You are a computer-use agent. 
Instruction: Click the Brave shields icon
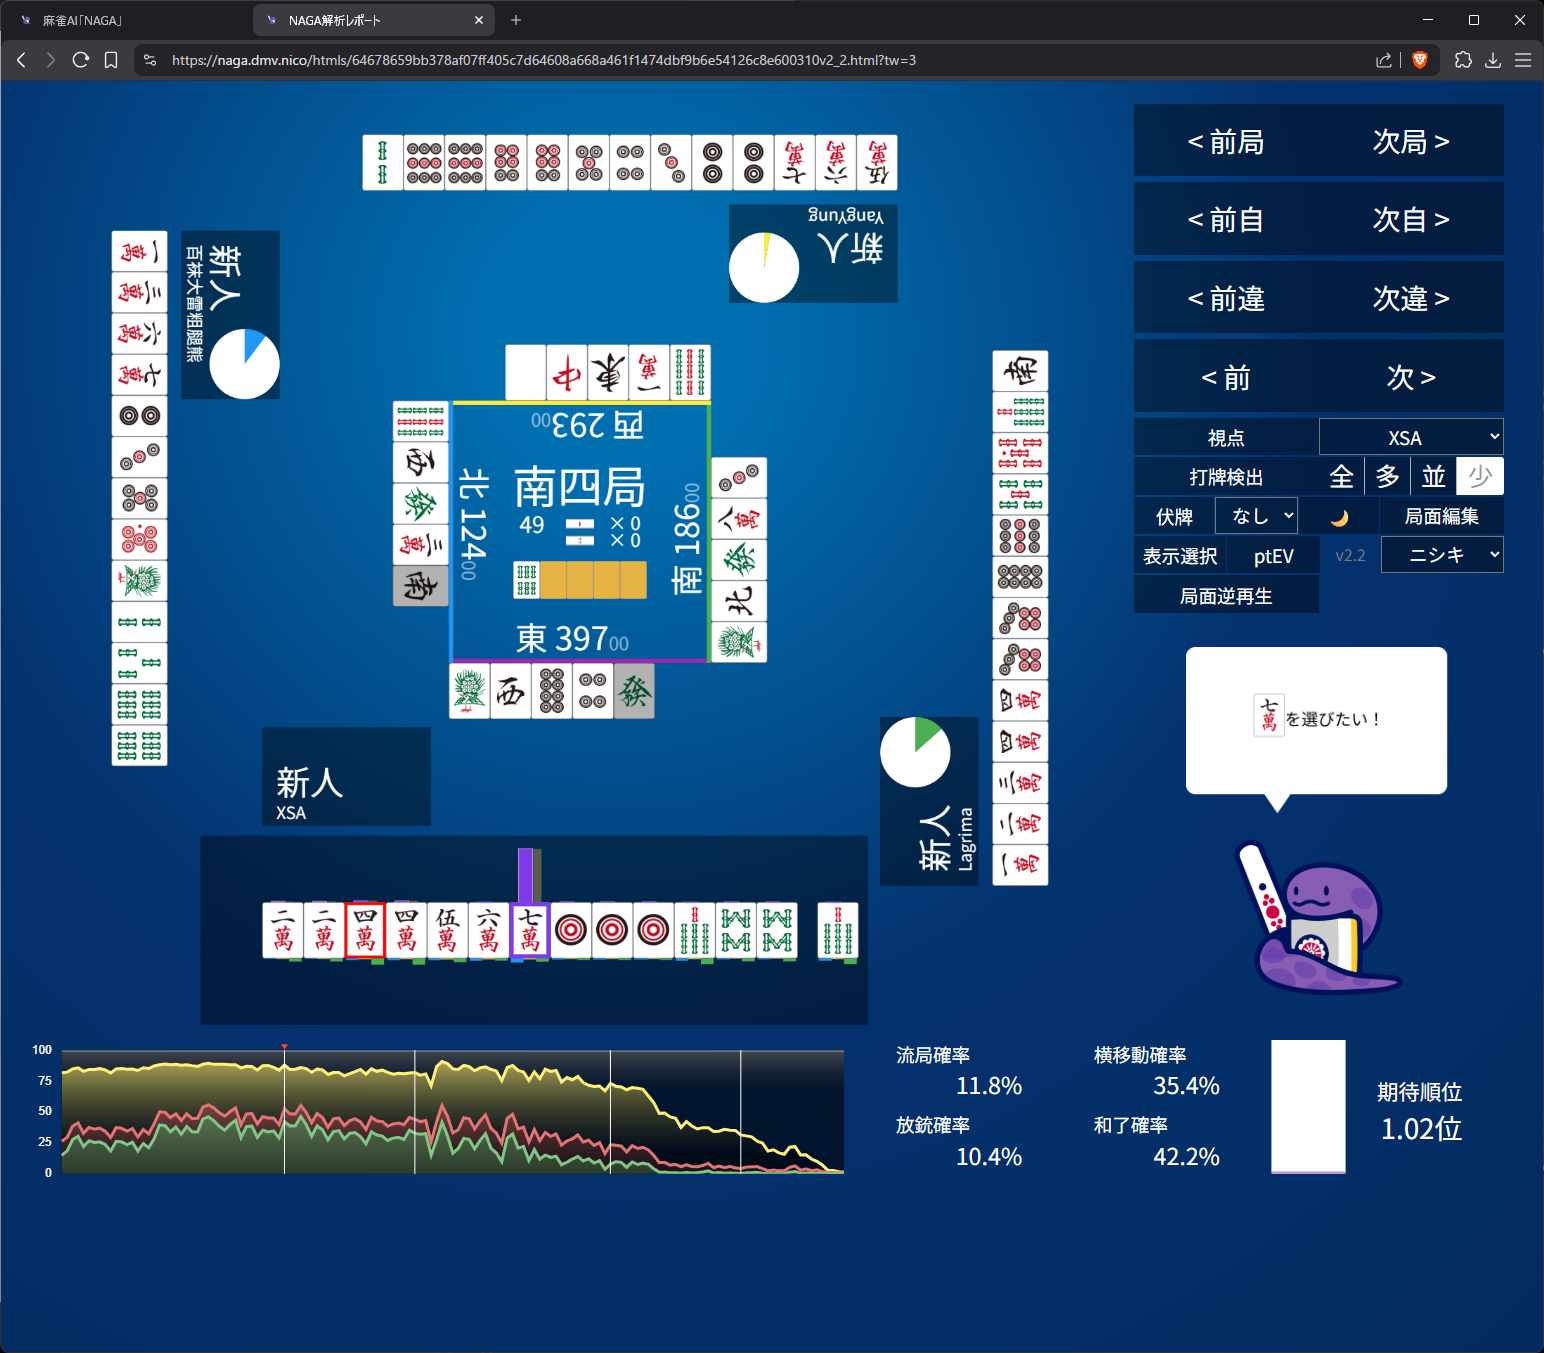[x=1419, y=60]
